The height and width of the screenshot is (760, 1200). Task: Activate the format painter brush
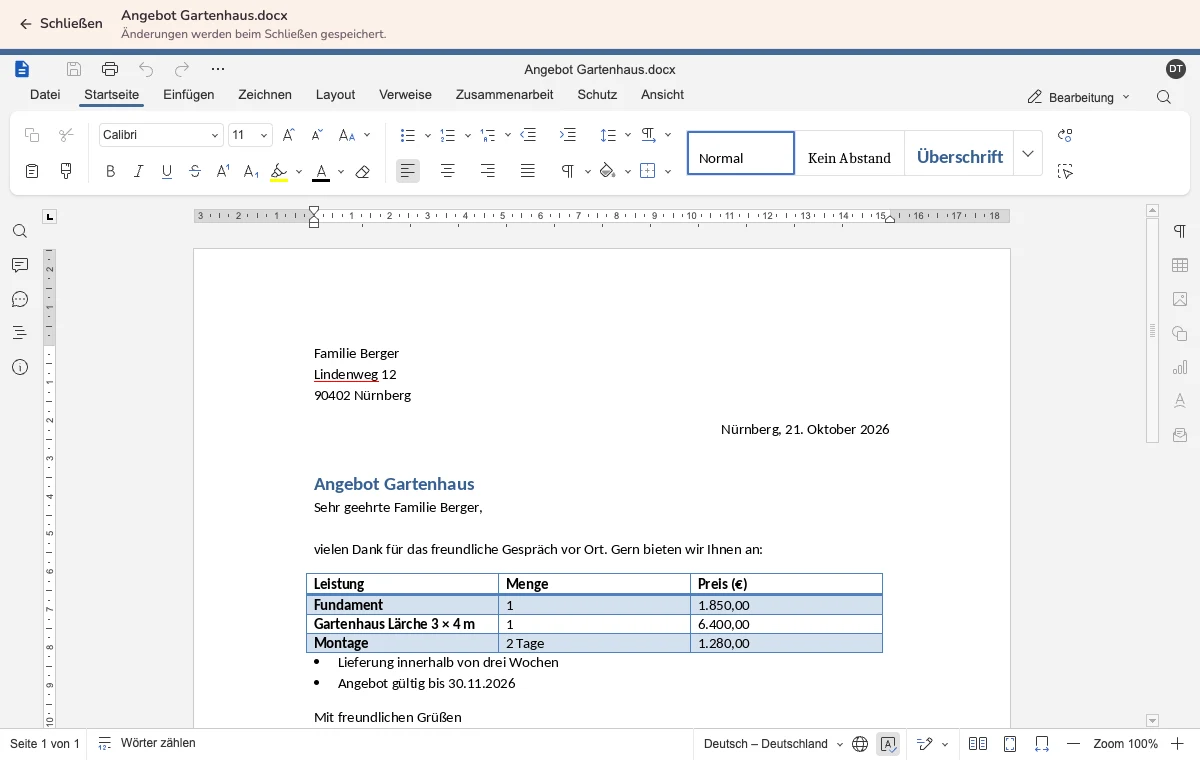pyautogui.click(x=66, y=171)
